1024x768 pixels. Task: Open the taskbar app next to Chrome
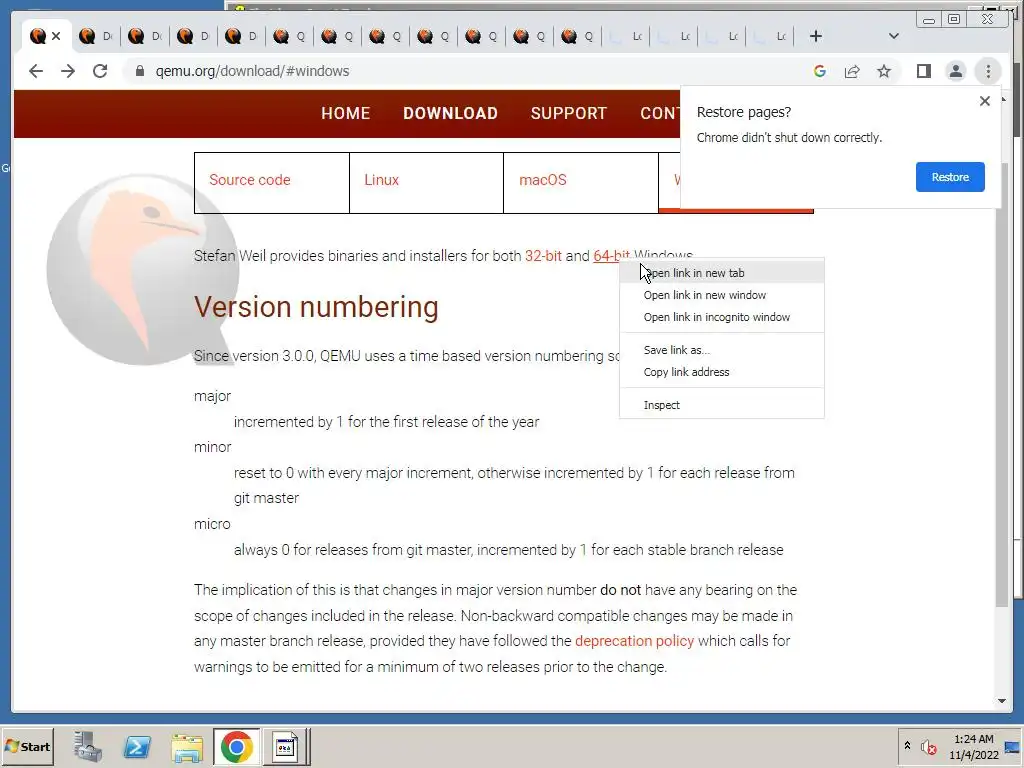tap(285, 746)
